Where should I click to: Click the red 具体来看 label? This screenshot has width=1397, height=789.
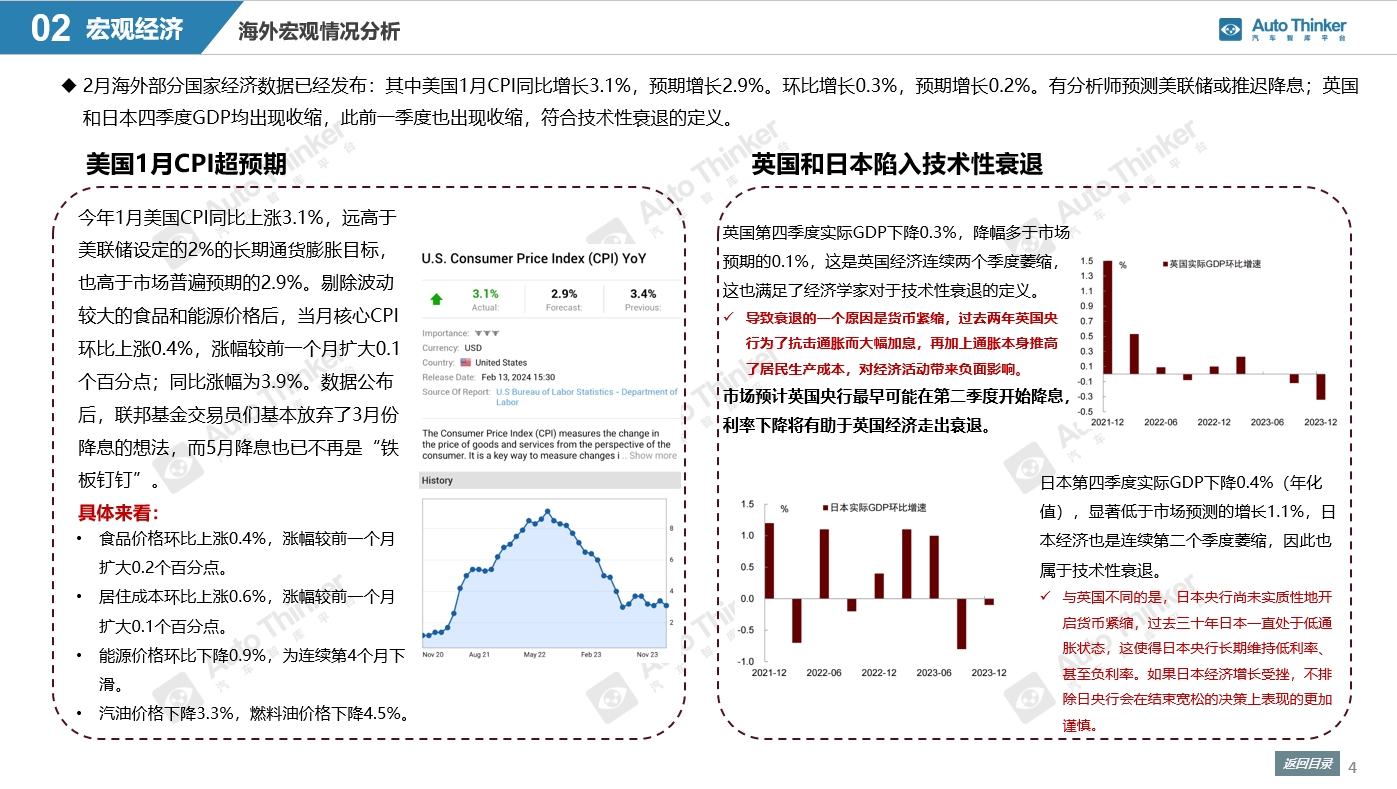118,514
